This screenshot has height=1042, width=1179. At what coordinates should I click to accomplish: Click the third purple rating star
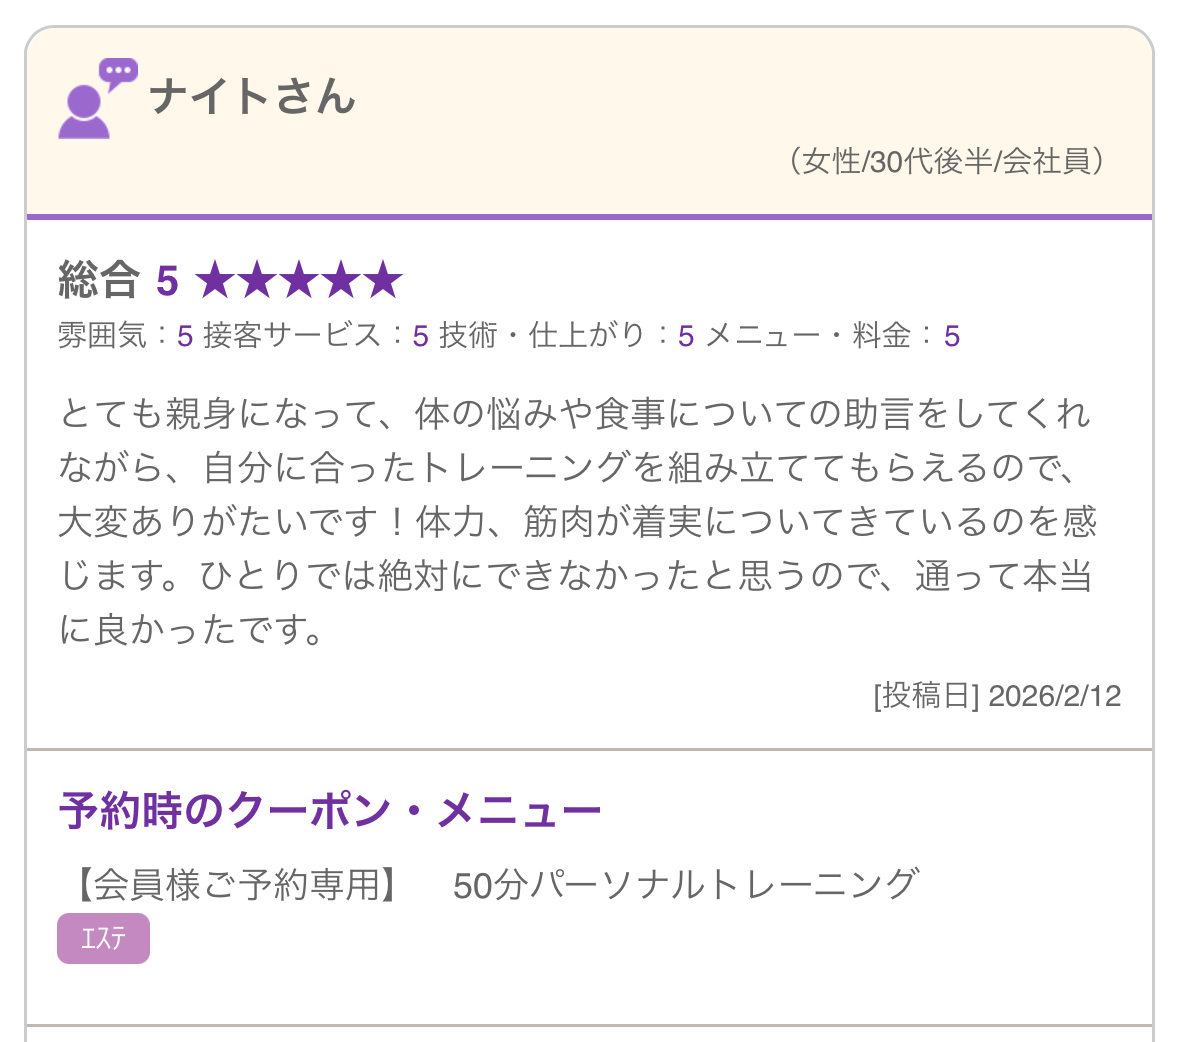pos(300,280)
